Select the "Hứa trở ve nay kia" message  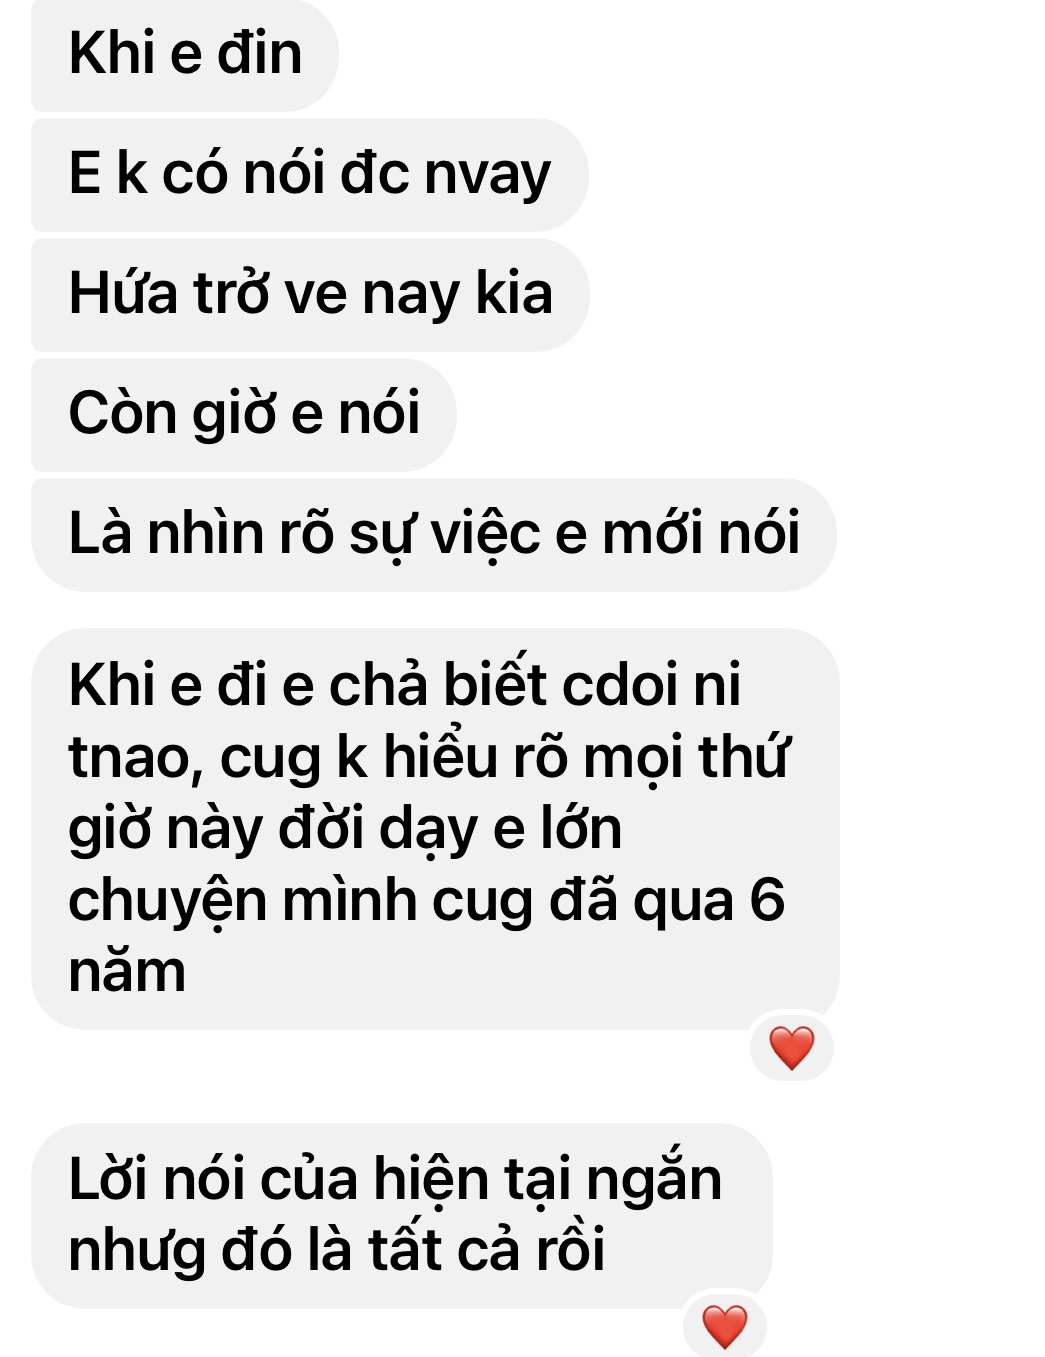click(310, 295)
